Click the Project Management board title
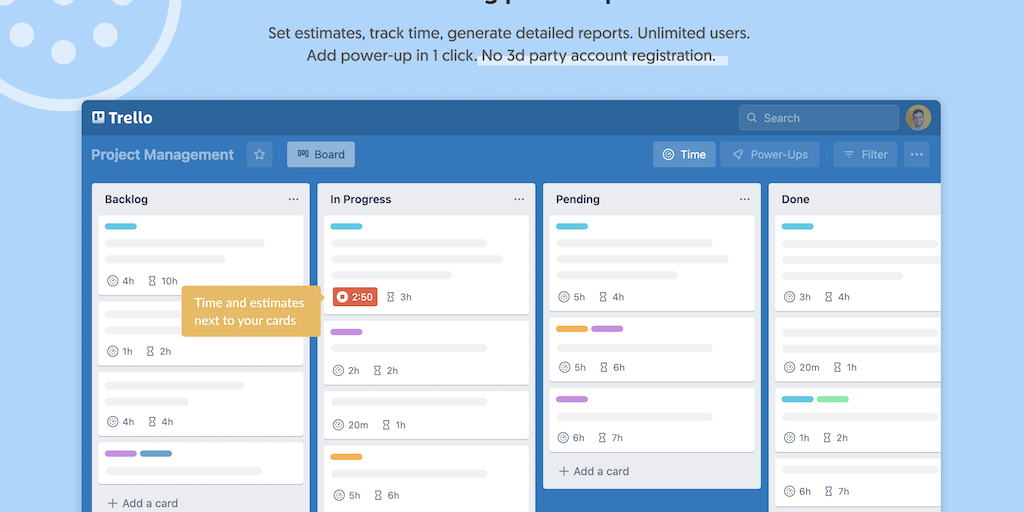The image size is (1024, 512). [x=162, y=155]
